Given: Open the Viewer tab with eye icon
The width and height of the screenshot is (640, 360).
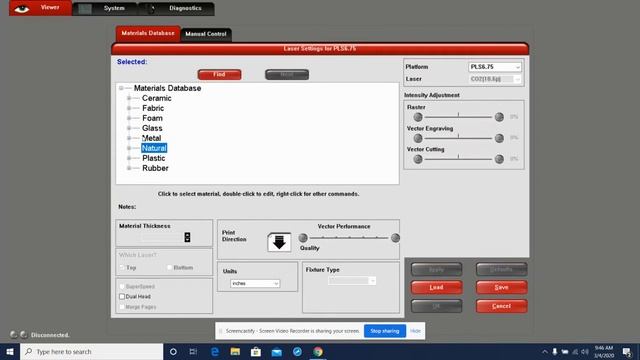Looking at the screenshot, I should click(x=40, y=8).
